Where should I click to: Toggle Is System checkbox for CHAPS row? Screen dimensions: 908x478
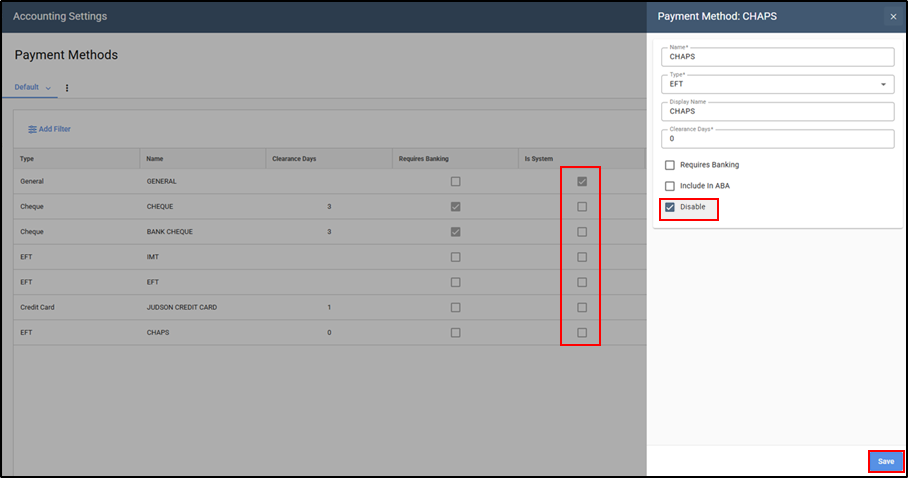pos(582,333)
